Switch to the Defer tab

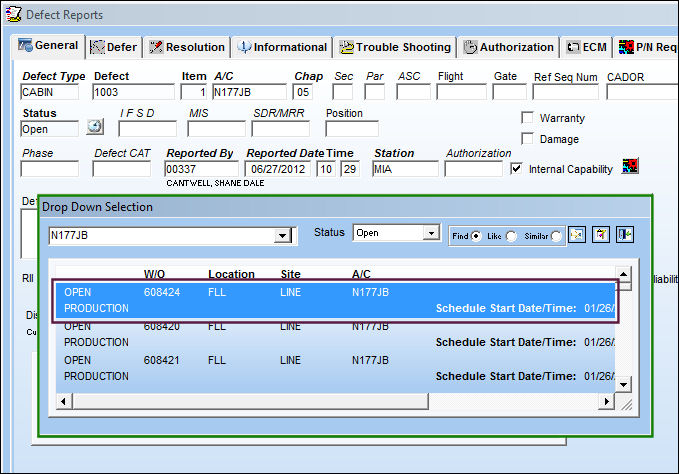point(113,47)
